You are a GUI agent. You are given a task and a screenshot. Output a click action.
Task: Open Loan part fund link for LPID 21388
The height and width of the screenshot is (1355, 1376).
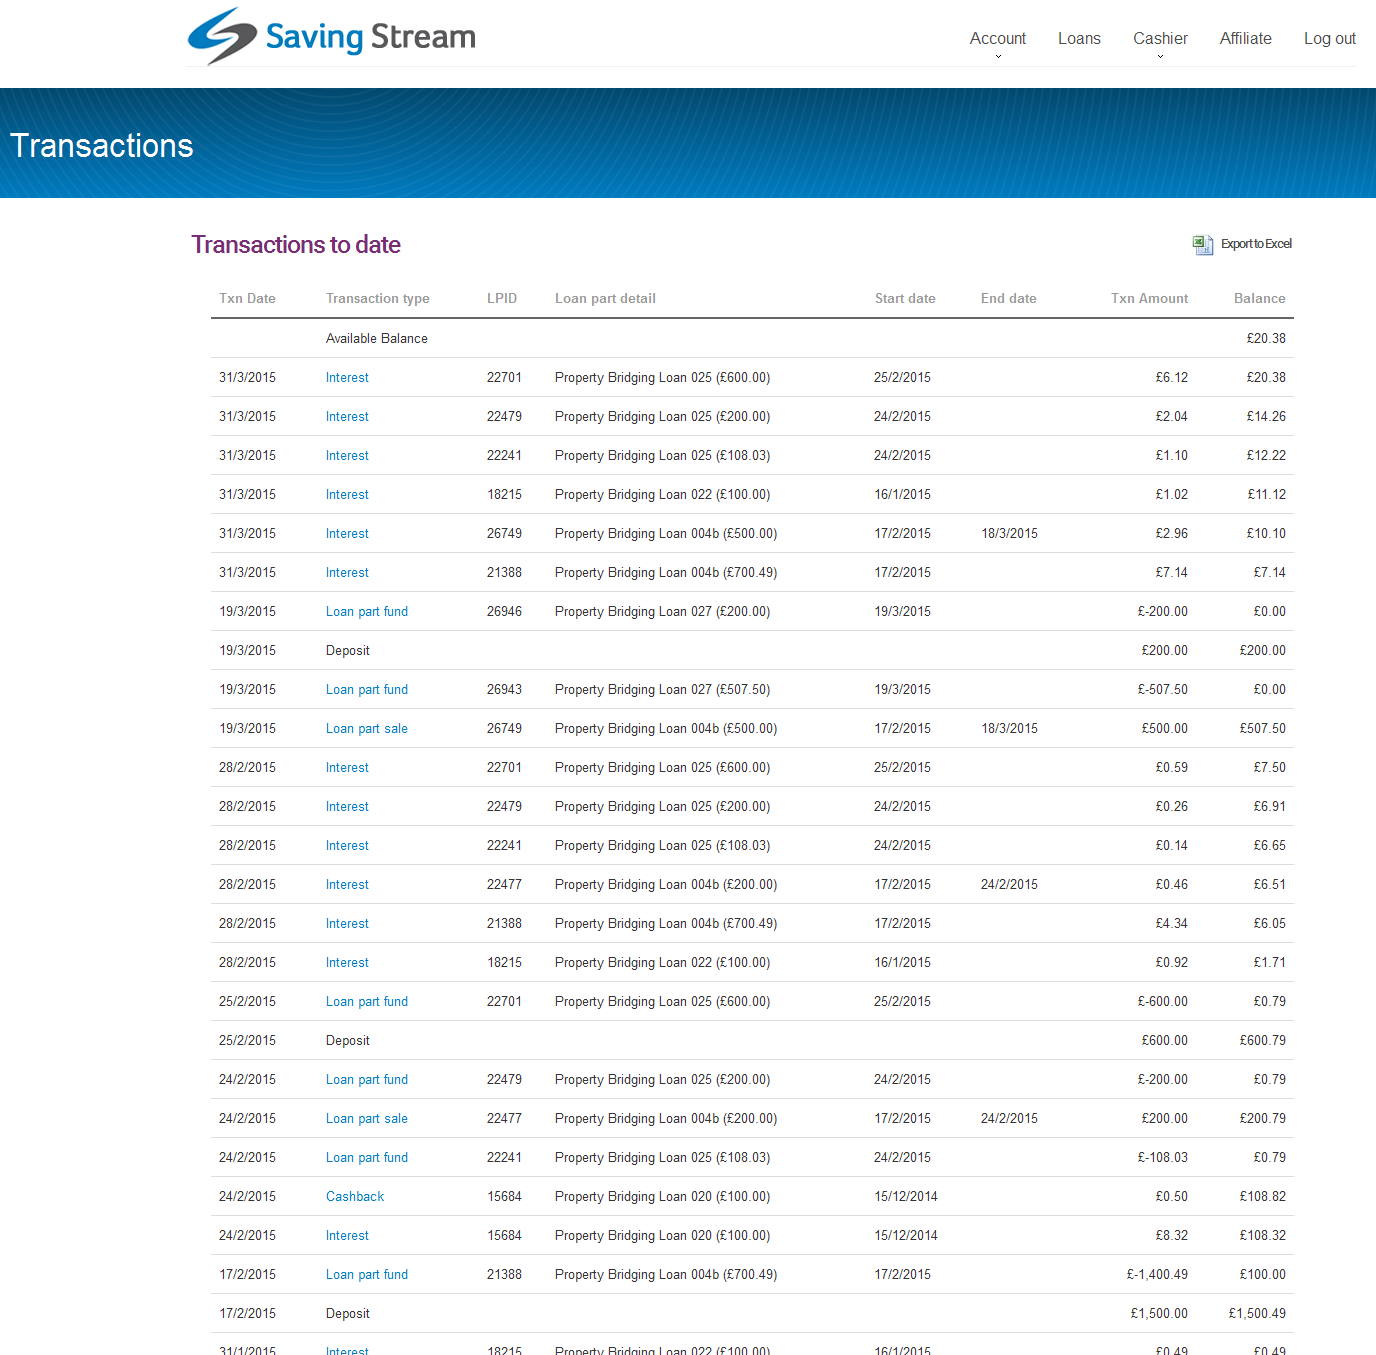tap(367, 1274)
